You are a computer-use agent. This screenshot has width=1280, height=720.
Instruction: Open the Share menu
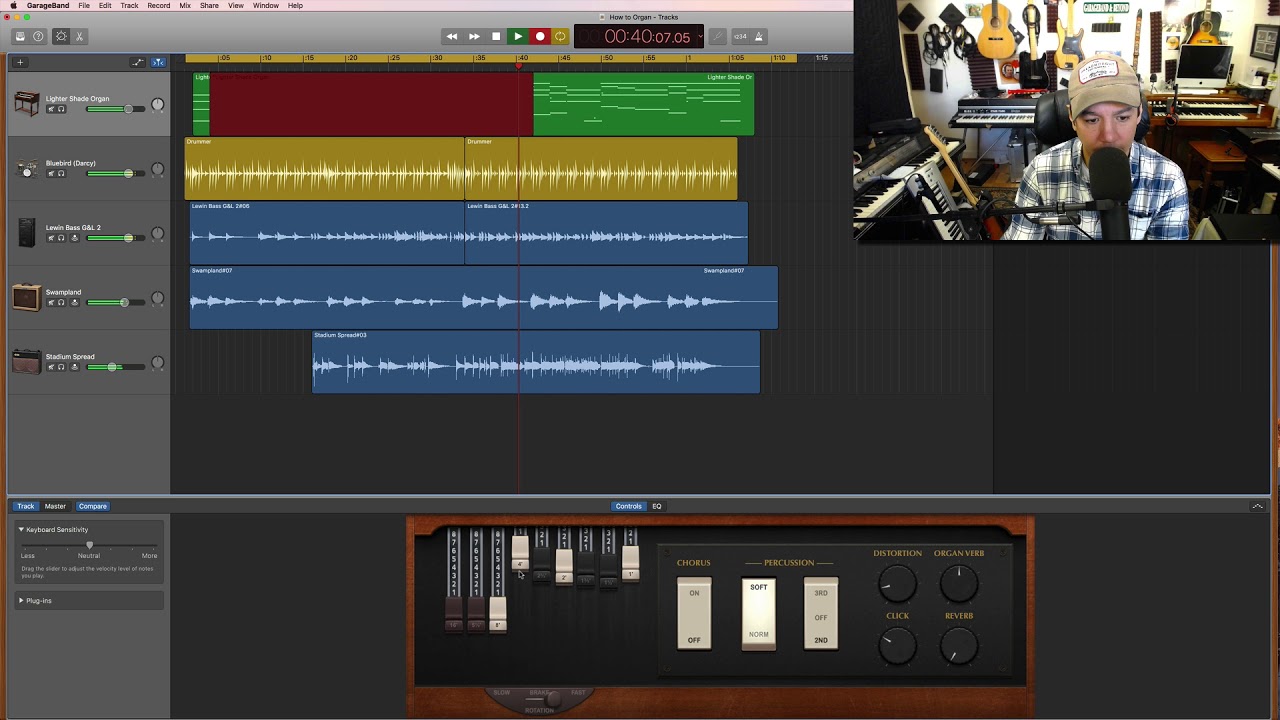pos(209,5)
